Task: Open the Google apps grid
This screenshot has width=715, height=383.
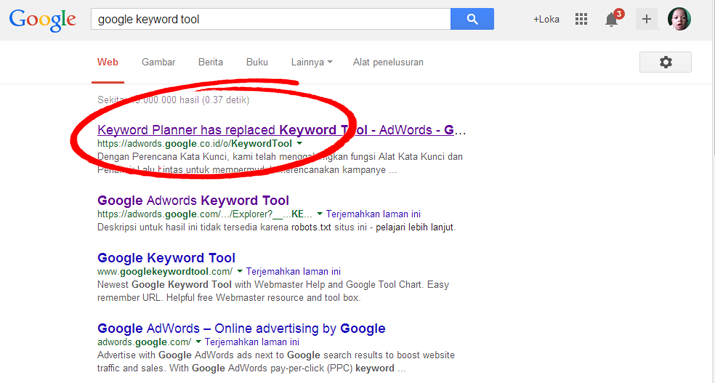Action: (x=581, y=19)
